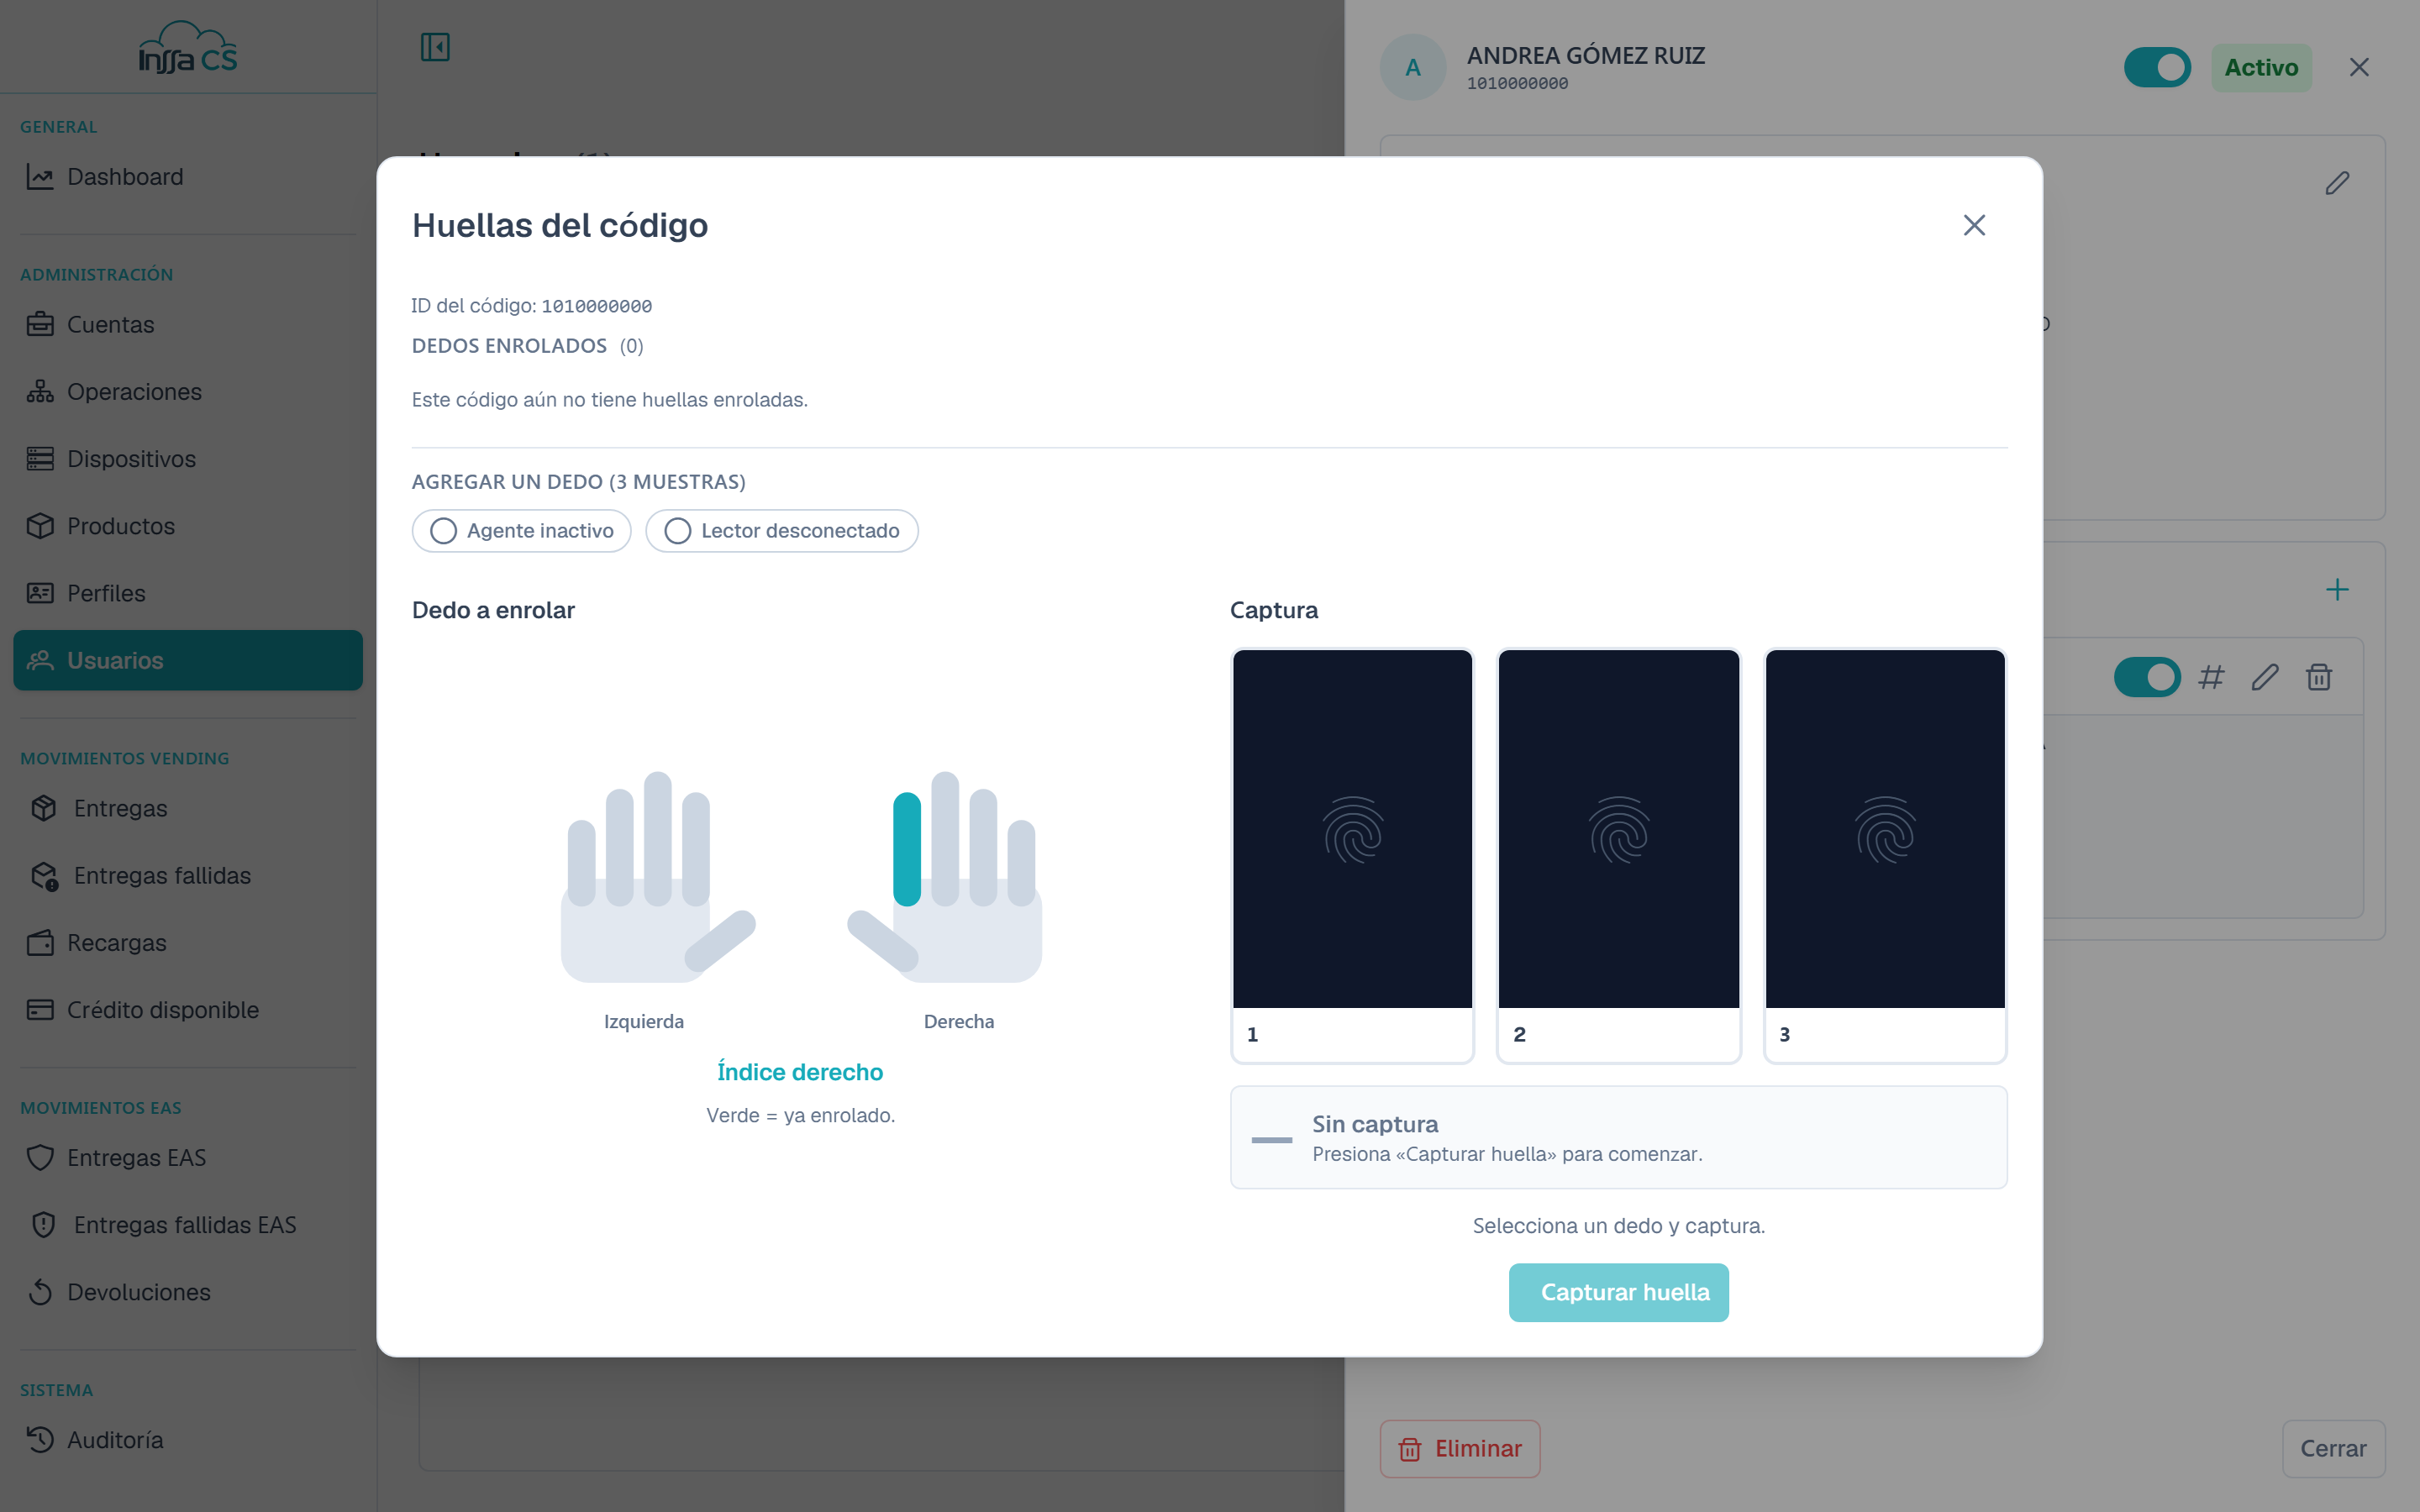
Task: Open Entregas package icon
Action: click(43, 808)
